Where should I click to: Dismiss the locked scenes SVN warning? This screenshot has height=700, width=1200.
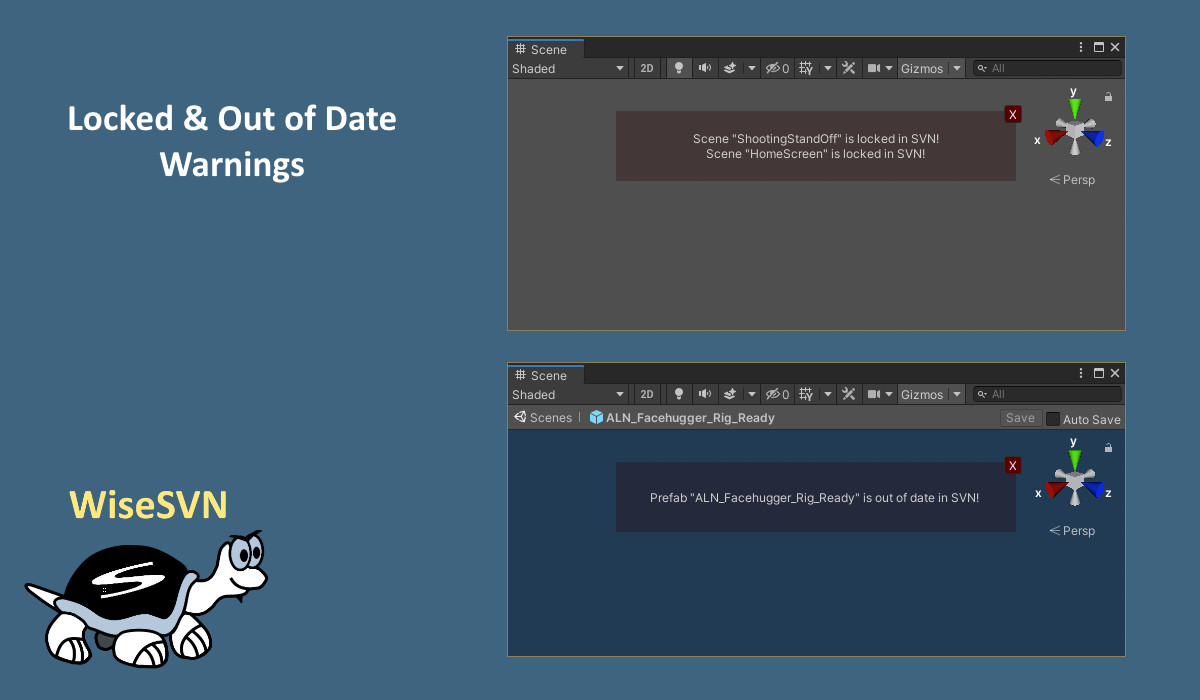pyautogui.click(x=1013, y=115)
